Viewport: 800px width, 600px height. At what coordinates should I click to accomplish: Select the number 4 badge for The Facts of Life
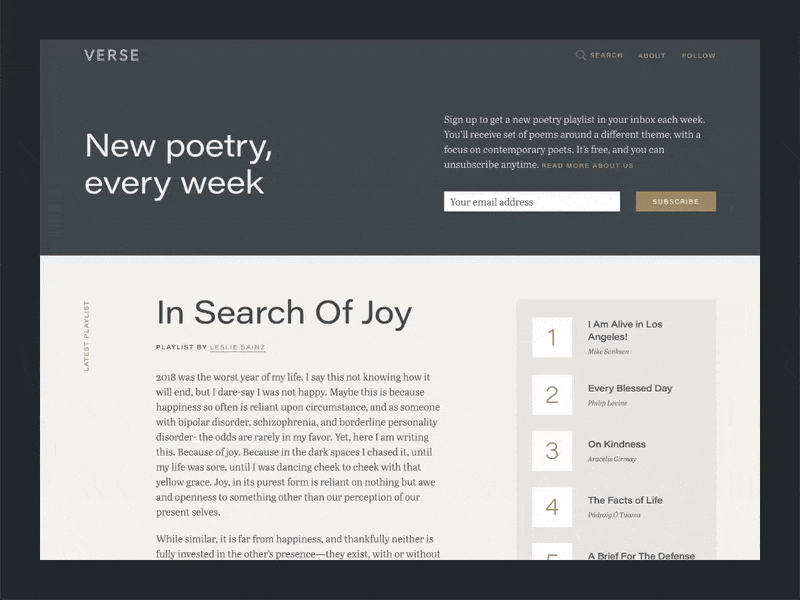click(x=553, y=506)
